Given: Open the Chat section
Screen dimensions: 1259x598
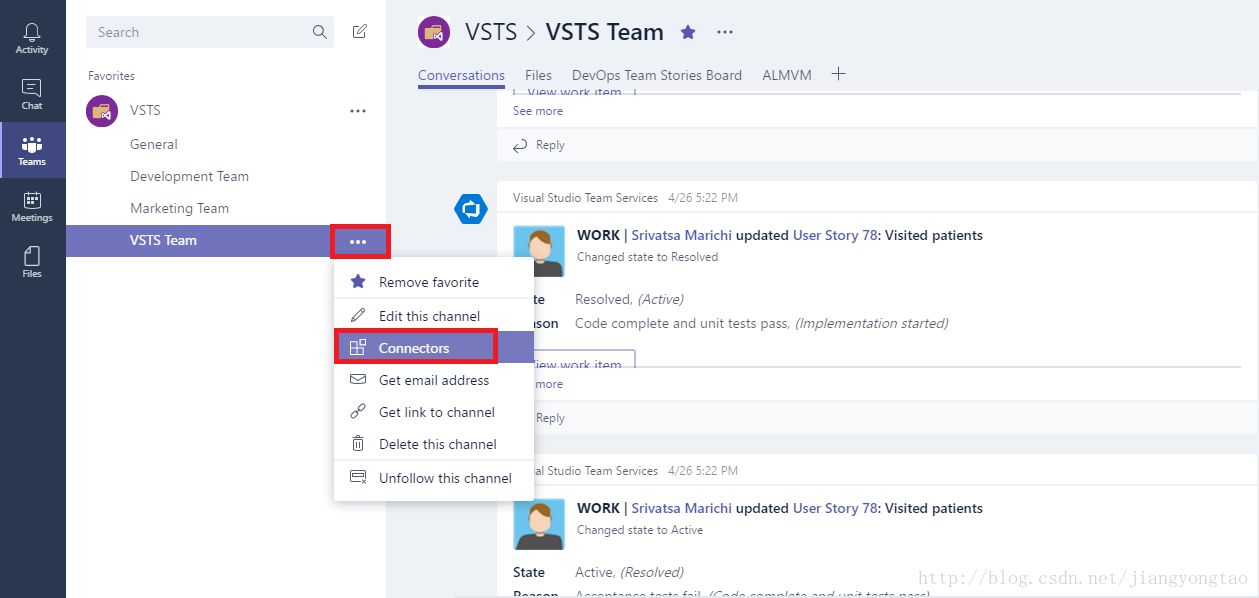Looking at the screenshot, I should [32, 94].
